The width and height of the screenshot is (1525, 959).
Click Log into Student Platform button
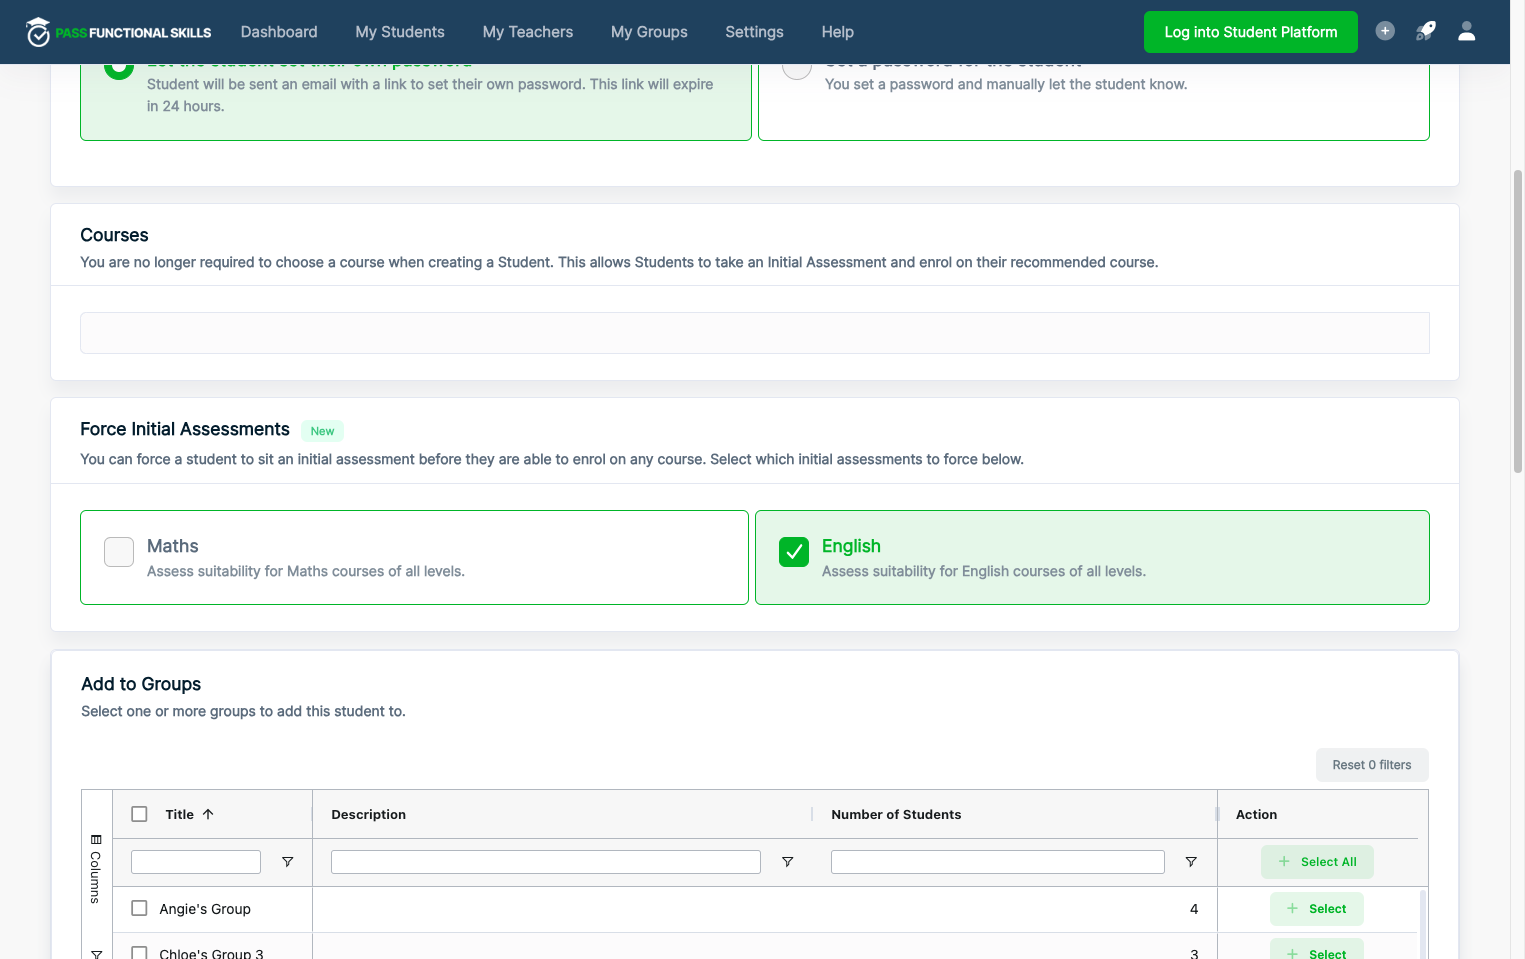1251,32
